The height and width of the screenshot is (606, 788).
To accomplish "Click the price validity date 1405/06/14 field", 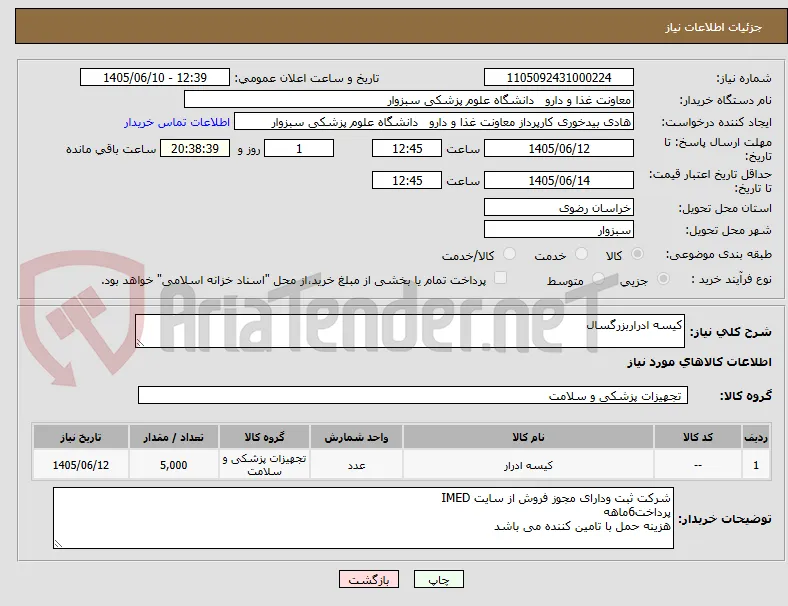I will [558, 180].
